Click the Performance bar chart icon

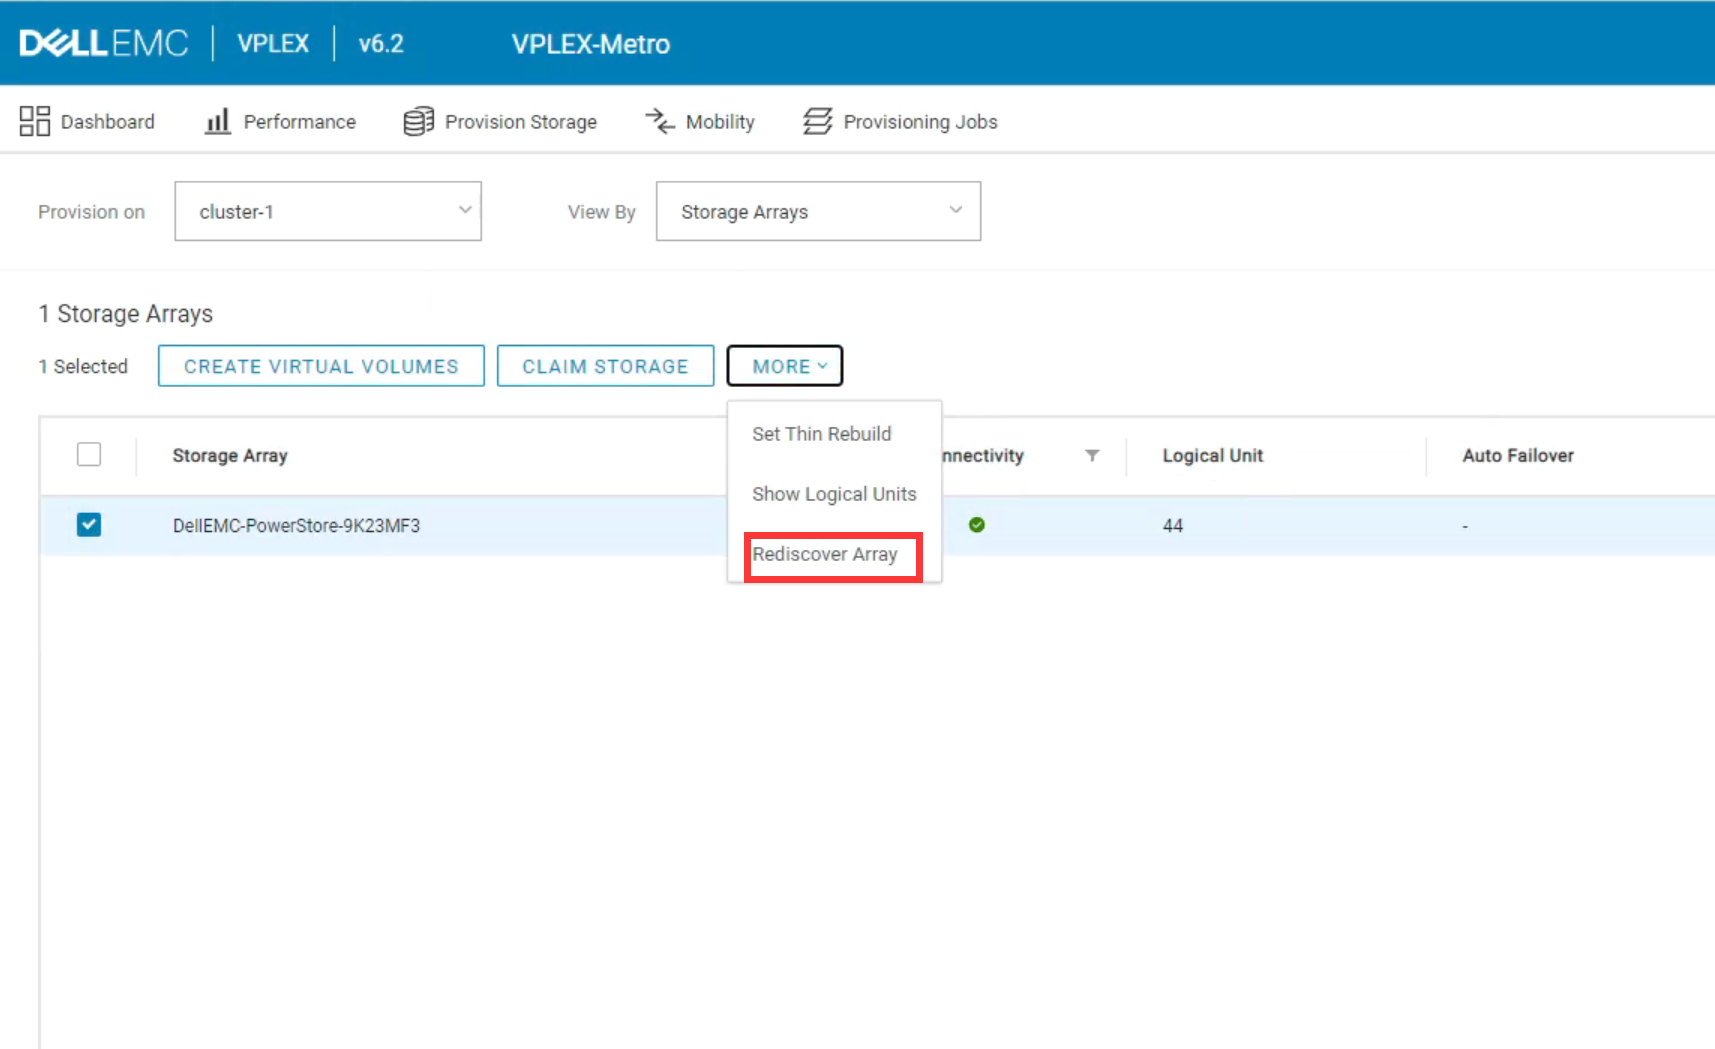click(217, 121)
